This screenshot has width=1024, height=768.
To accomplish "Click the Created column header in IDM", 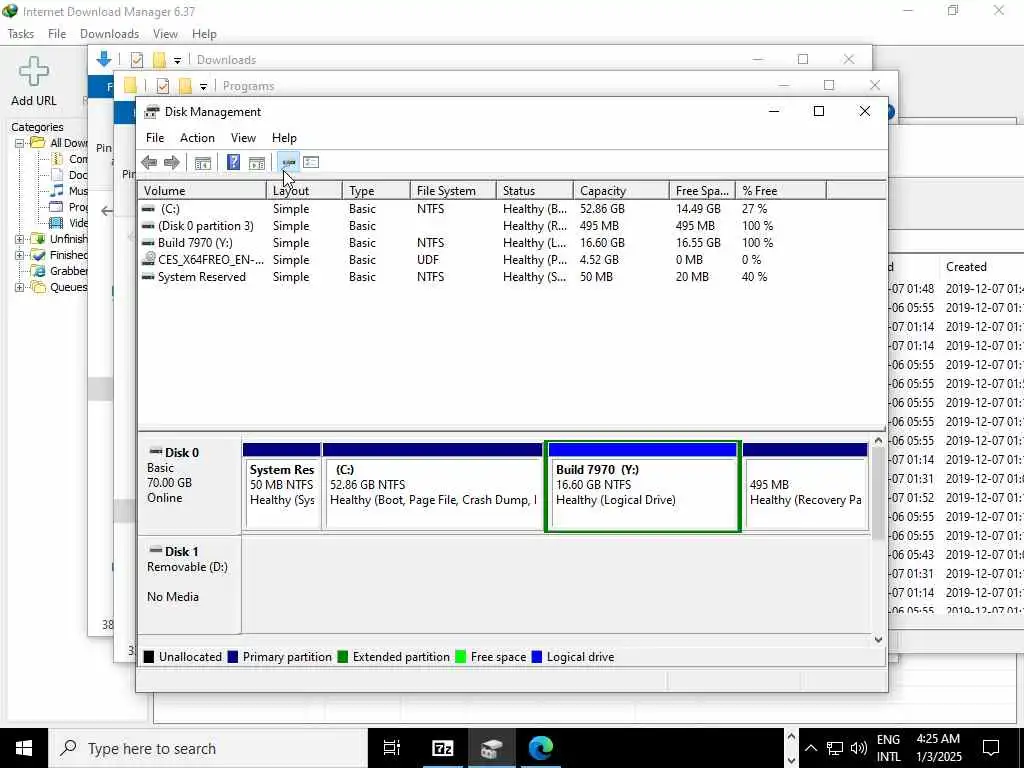I will click(966, 266).
